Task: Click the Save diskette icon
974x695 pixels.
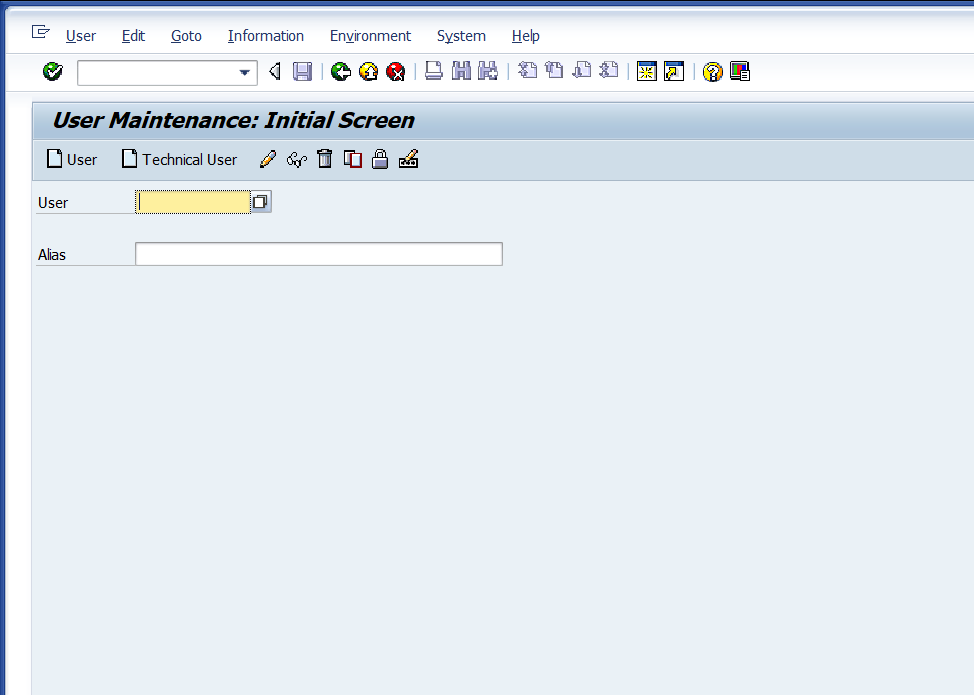Action: pos(303,72)
